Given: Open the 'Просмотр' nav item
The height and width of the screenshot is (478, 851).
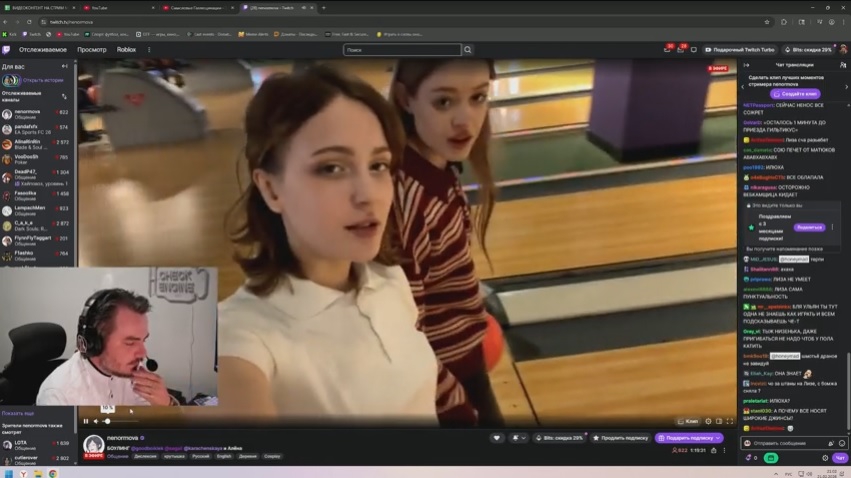Looking at the screenshot, I should (92, 50).
